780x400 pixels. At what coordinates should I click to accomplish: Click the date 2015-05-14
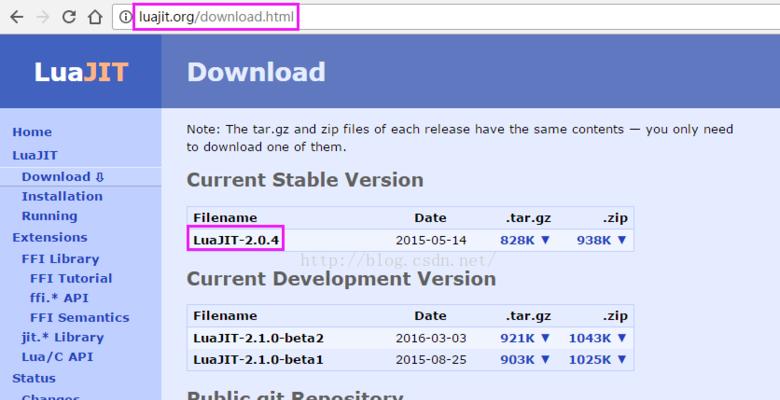(431, 240)
